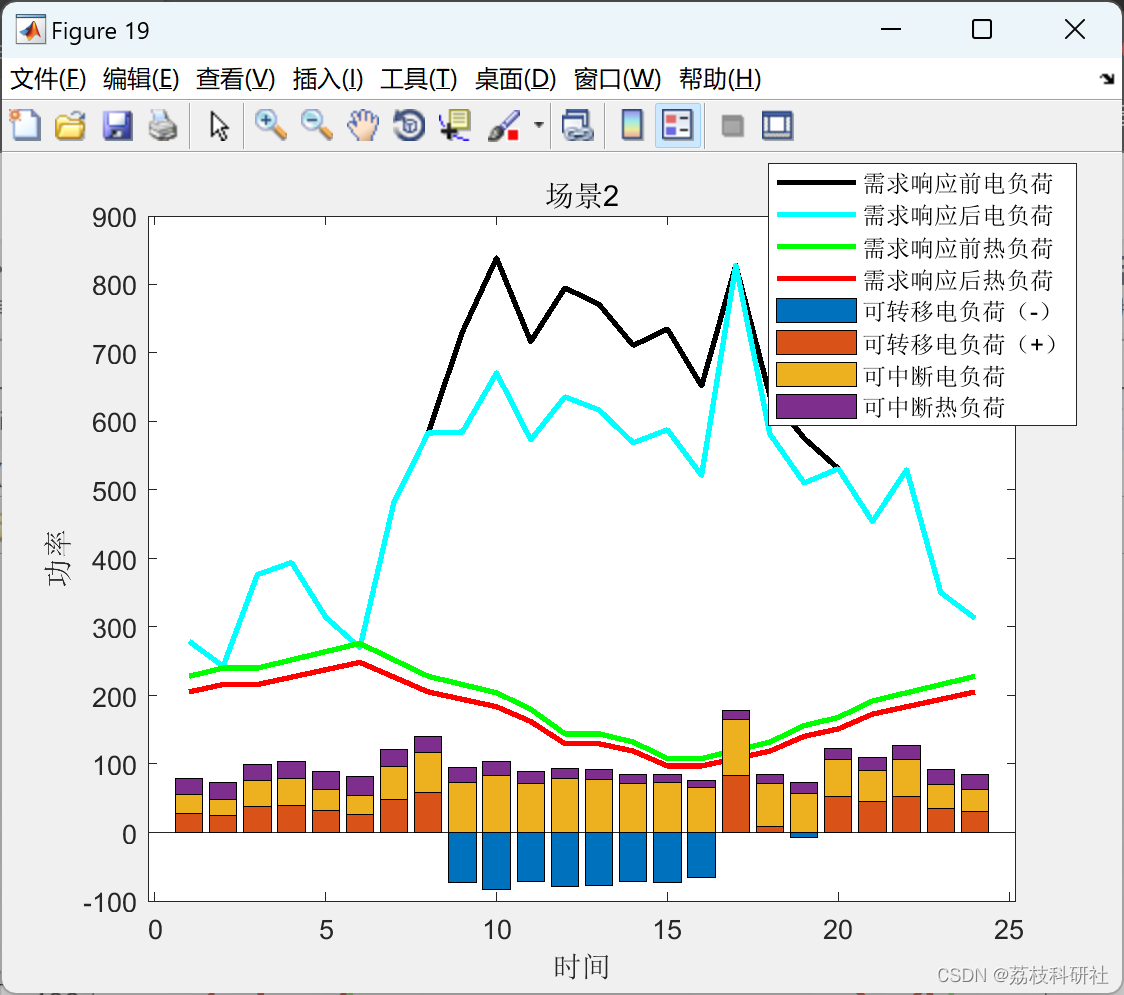Click the y-axis tick label 900
Viewport: 1124px width, 995px height.
pos(114,218)
